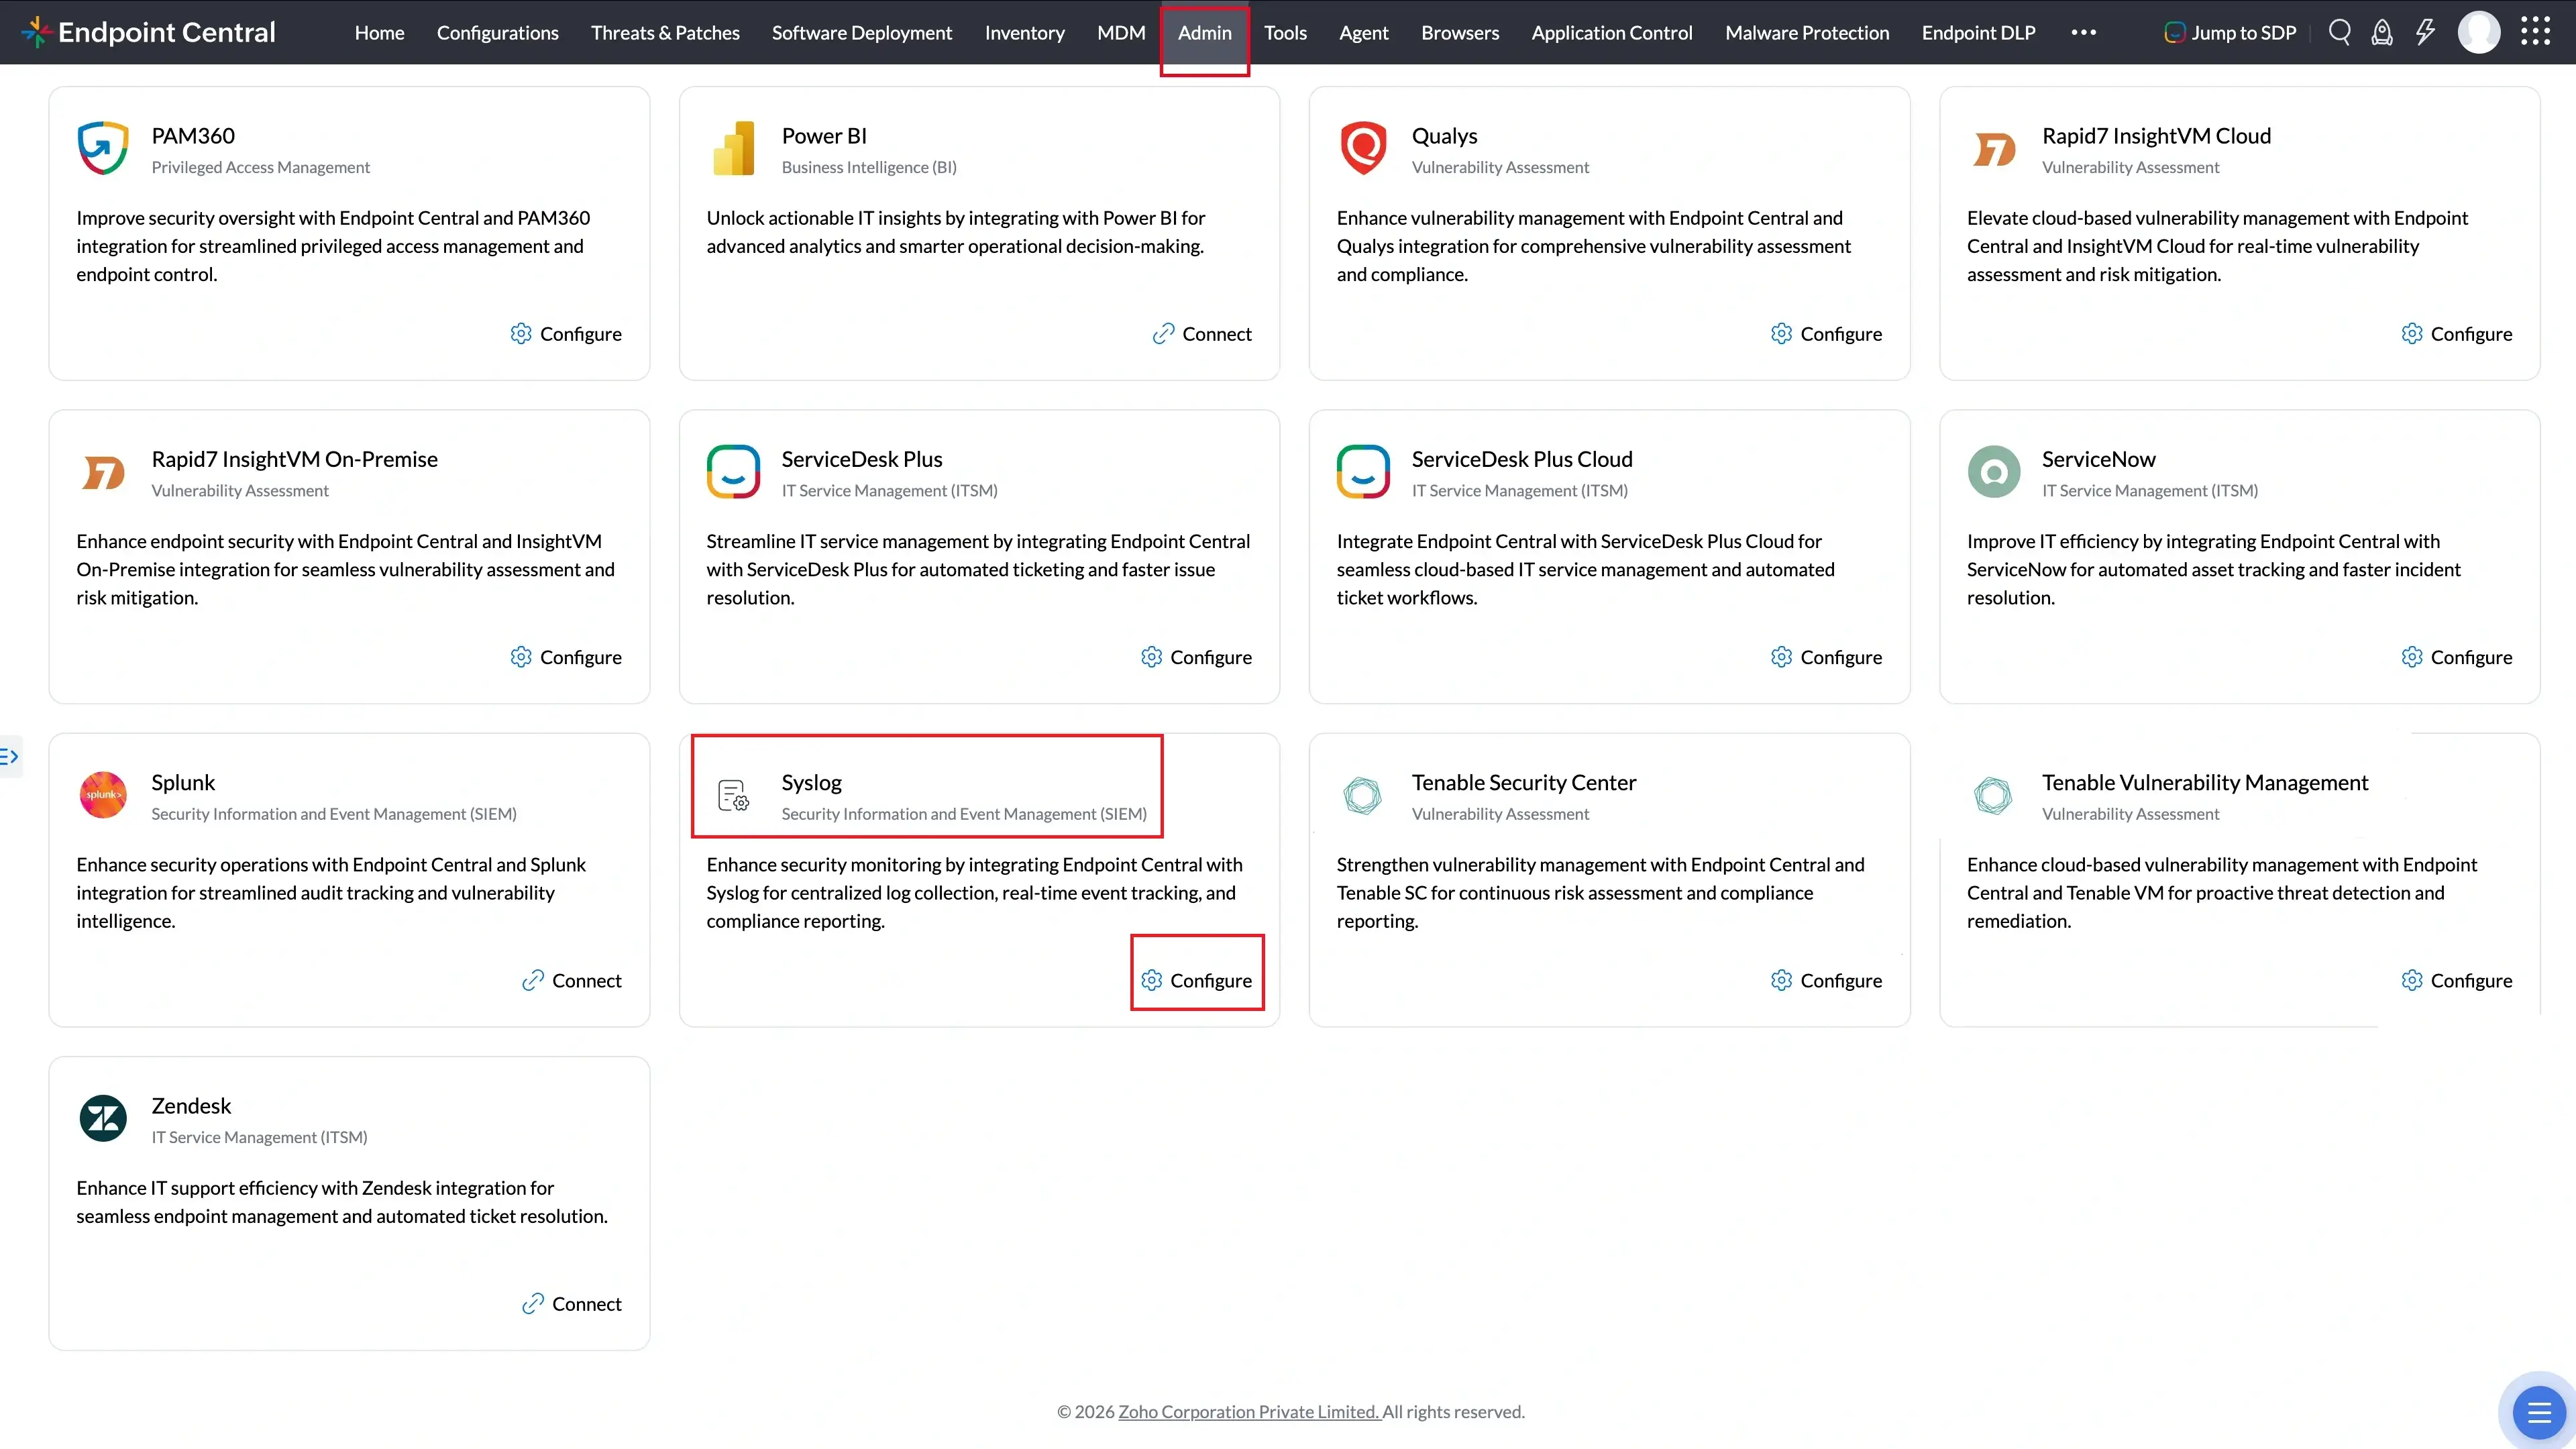Open the rocket quick launch icon

coord(2382,32)
